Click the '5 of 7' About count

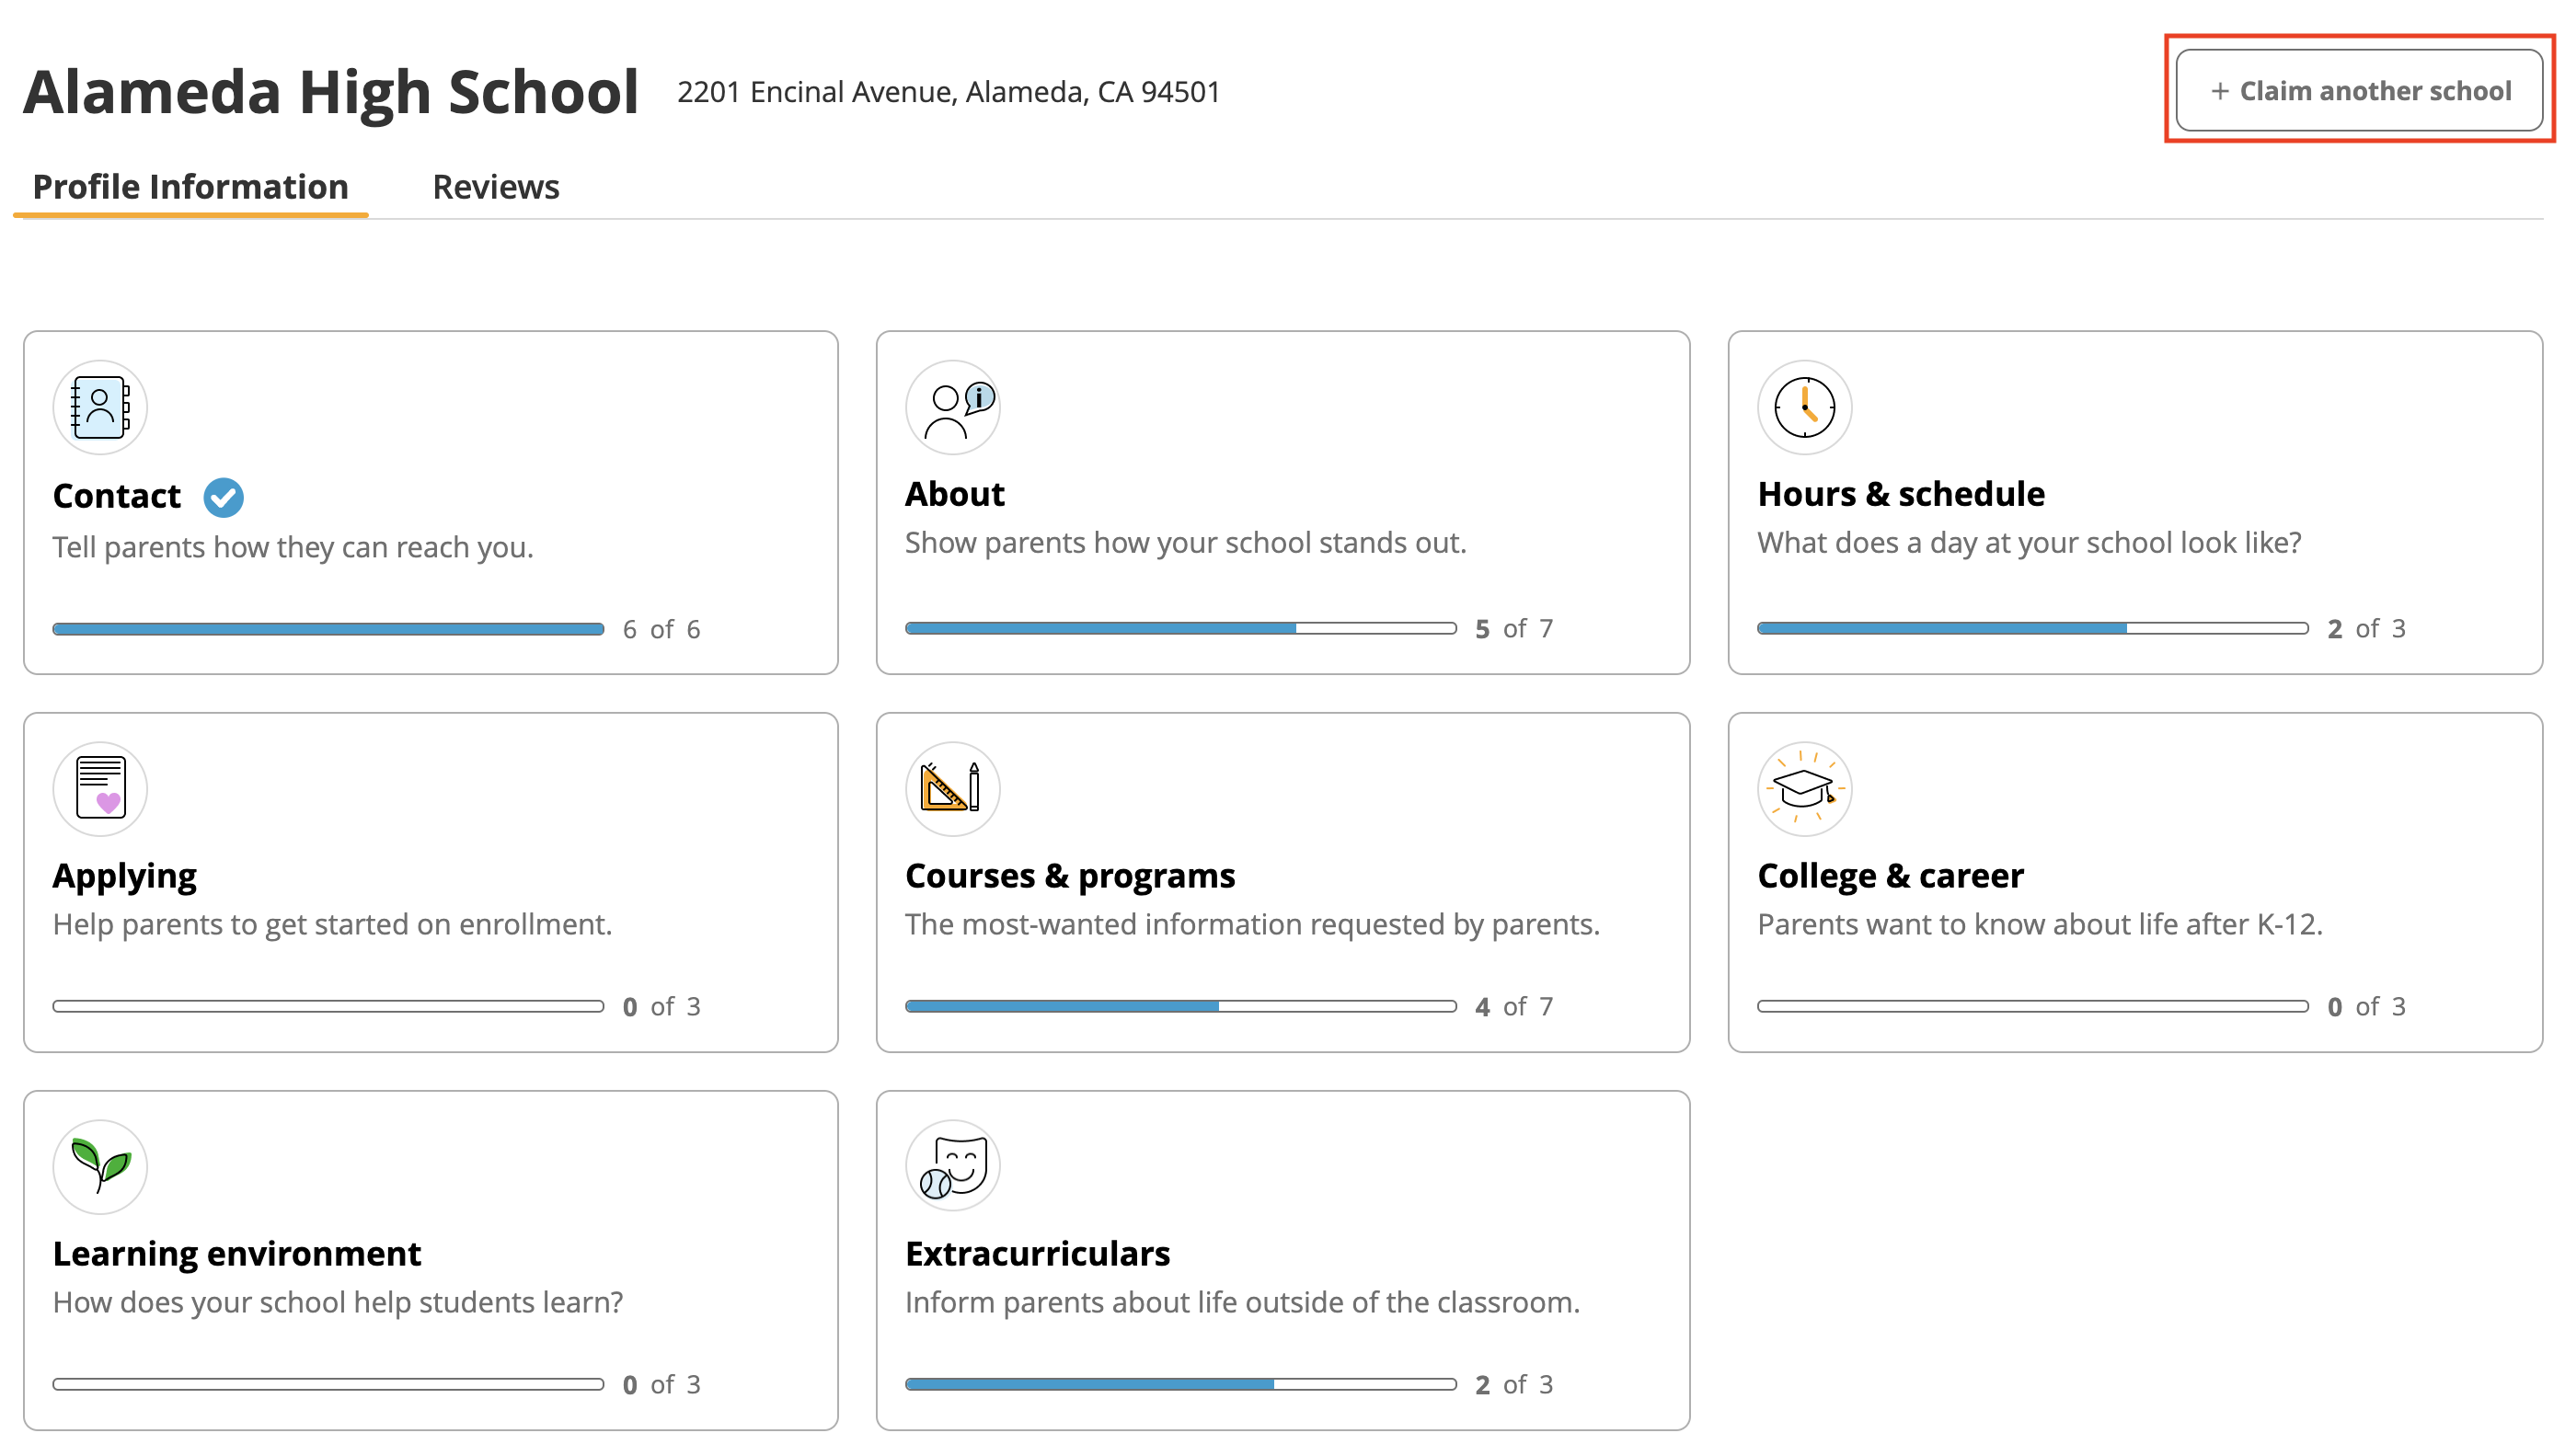pyautogui.click(x=1513, y=628)
